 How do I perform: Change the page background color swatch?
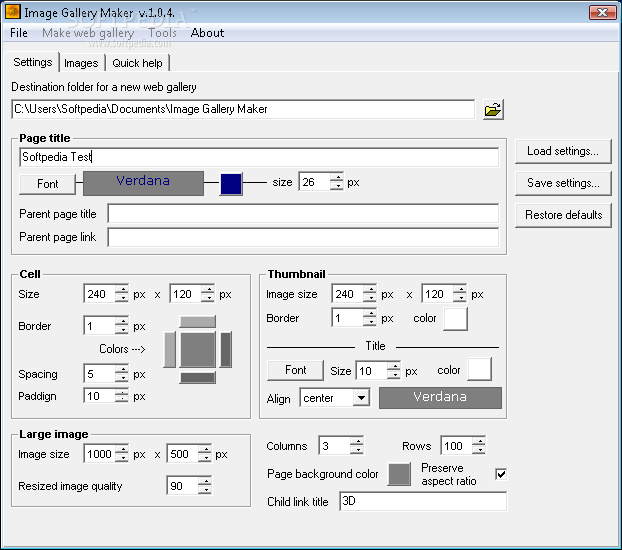pyautogui.click(x=399, y=474)
